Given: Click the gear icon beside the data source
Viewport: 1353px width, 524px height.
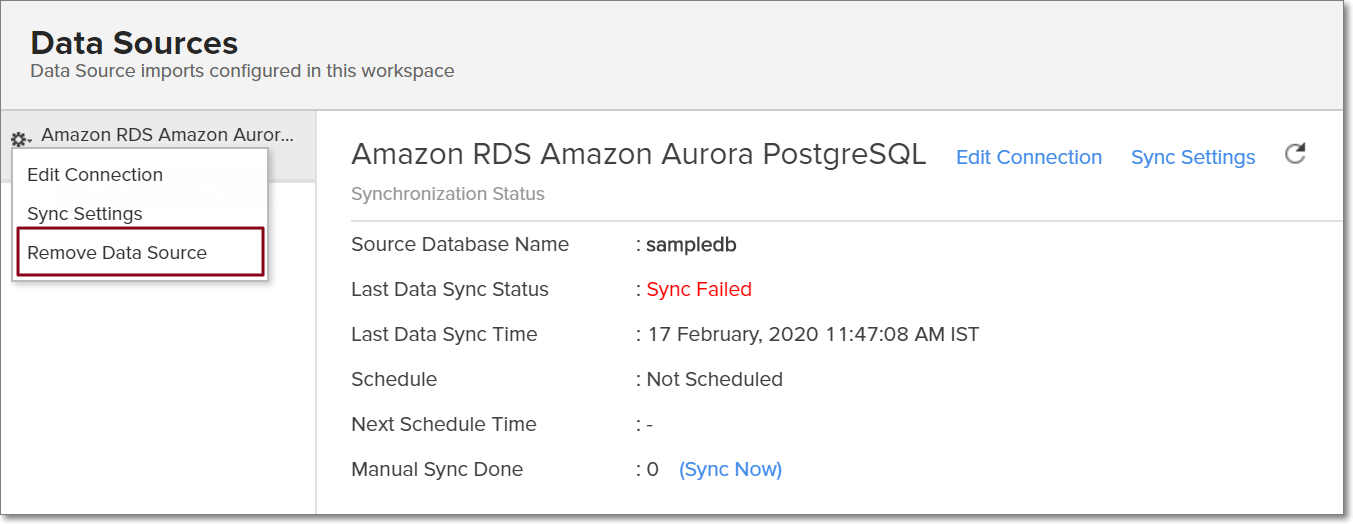Looking at the screenshot, I should coord(20,138).
